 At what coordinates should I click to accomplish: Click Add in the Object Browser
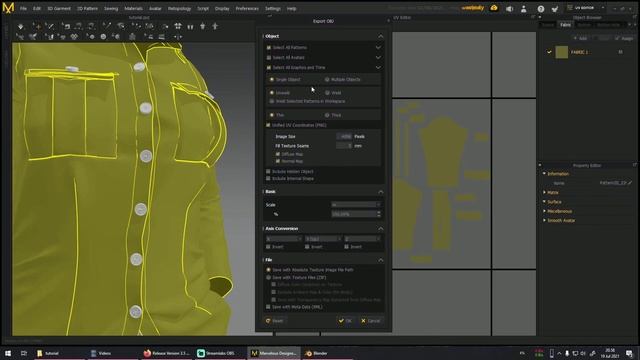tap(580, 38)
